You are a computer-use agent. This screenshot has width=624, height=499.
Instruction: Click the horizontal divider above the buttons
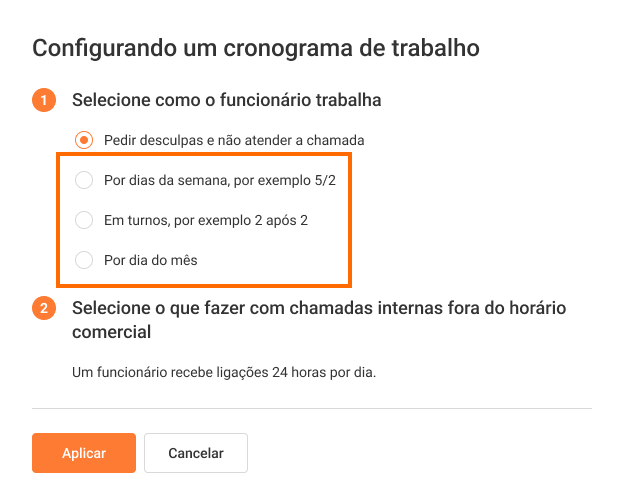[312, 408]
